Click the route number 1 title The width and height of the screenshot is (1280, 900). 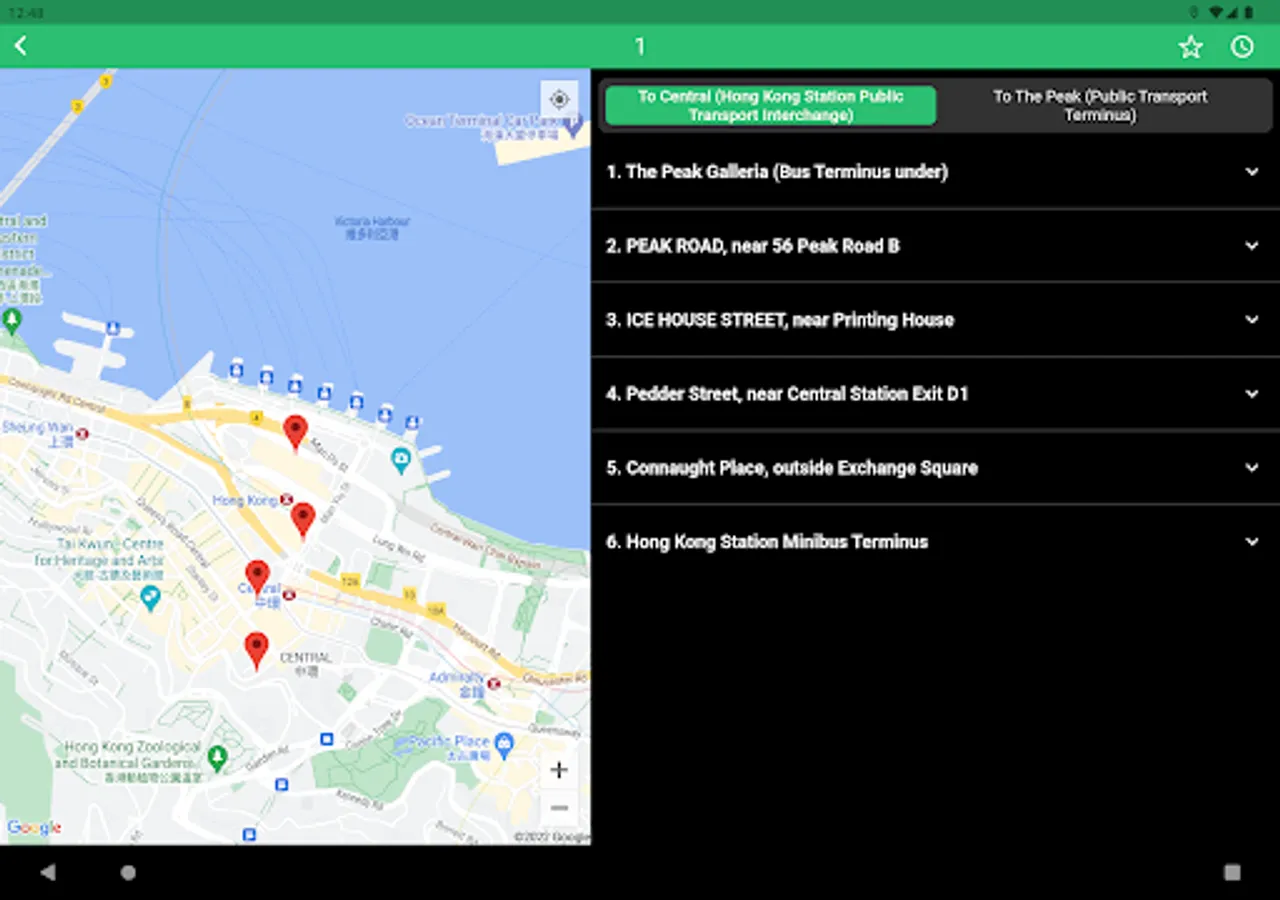point(640,46)
